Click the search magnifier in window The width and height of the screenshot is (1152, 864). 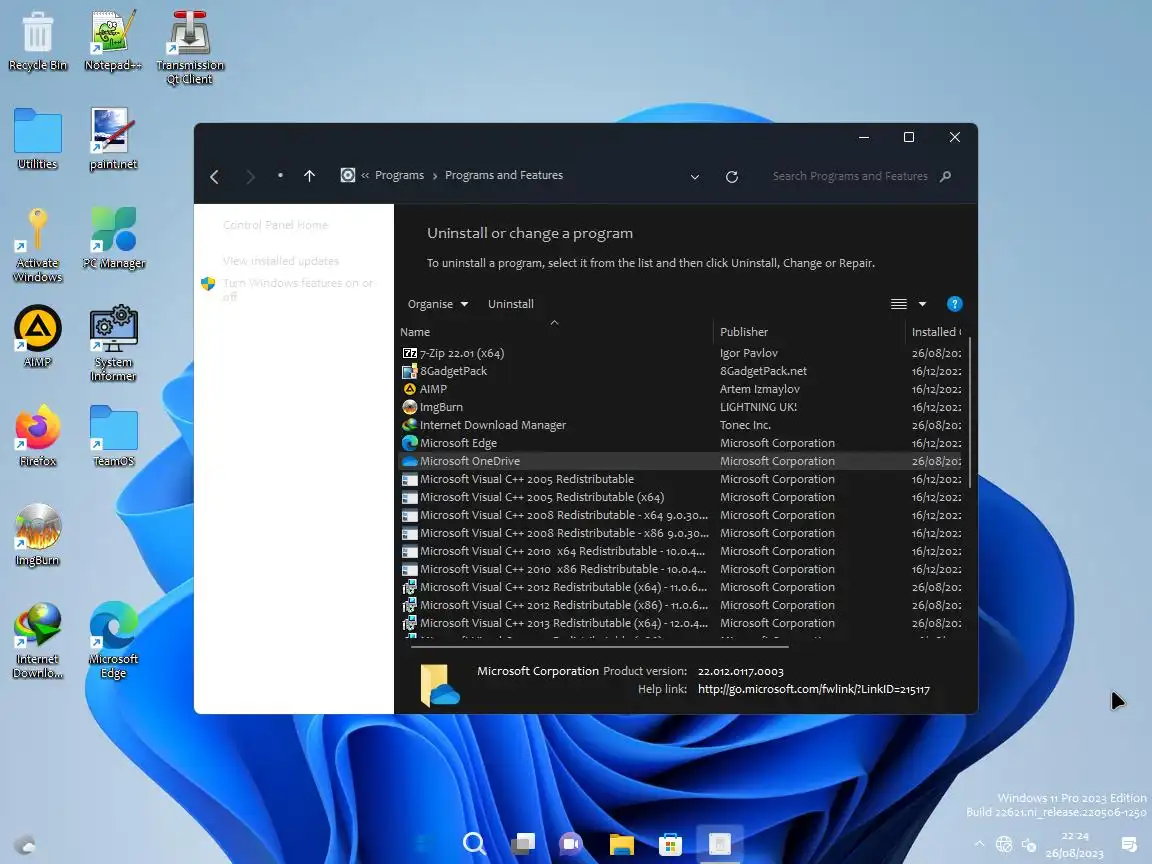click(x=946, y=176)
